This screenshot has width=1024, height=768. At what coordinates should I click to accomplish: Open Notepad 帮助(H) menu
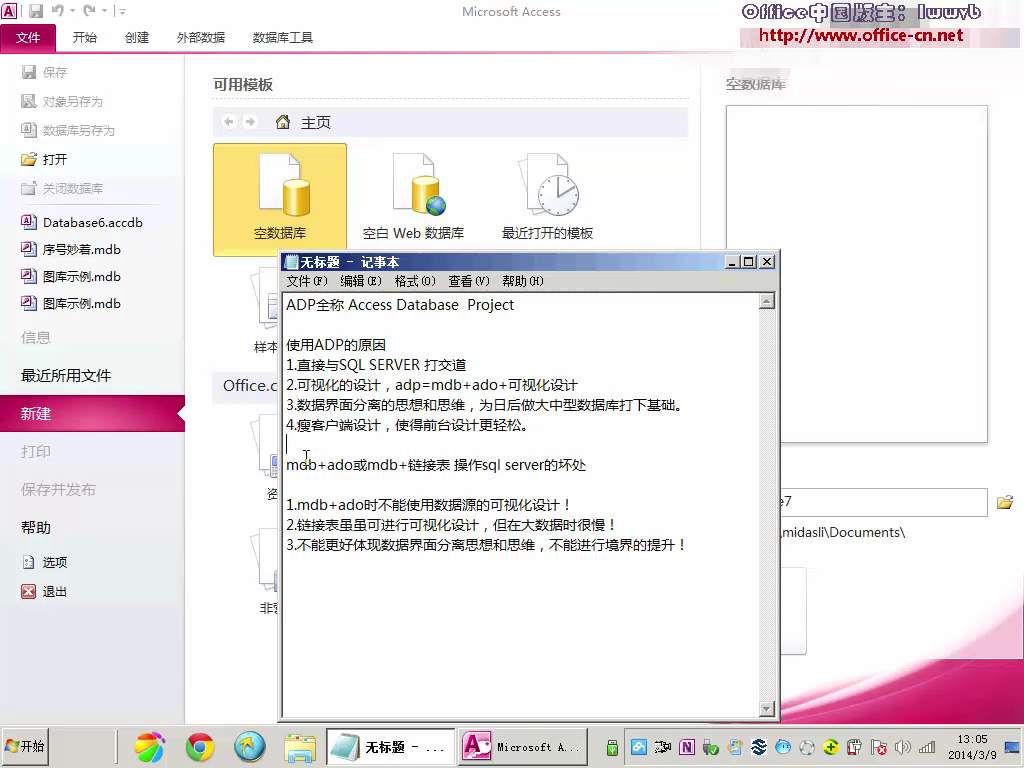(522, 281)
